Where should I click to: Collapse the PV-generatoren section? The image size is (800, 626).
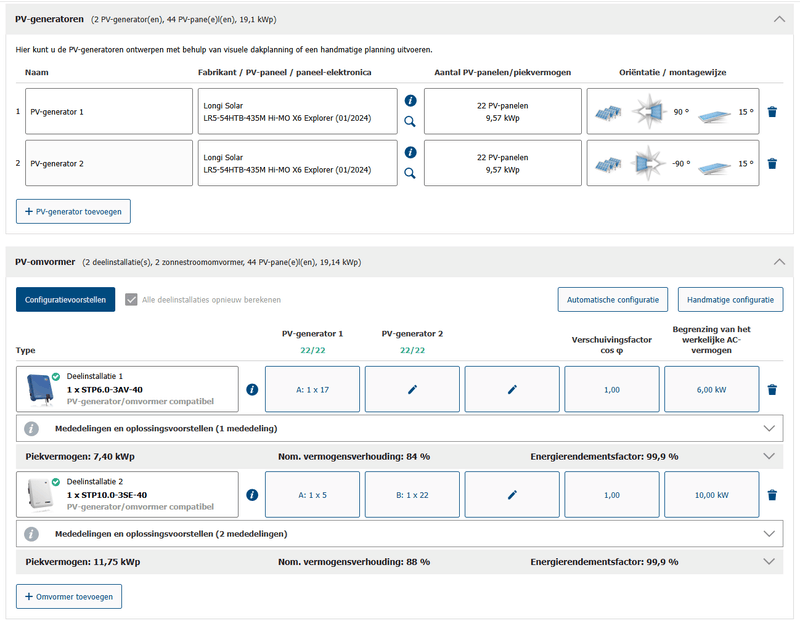coord(779,19)
